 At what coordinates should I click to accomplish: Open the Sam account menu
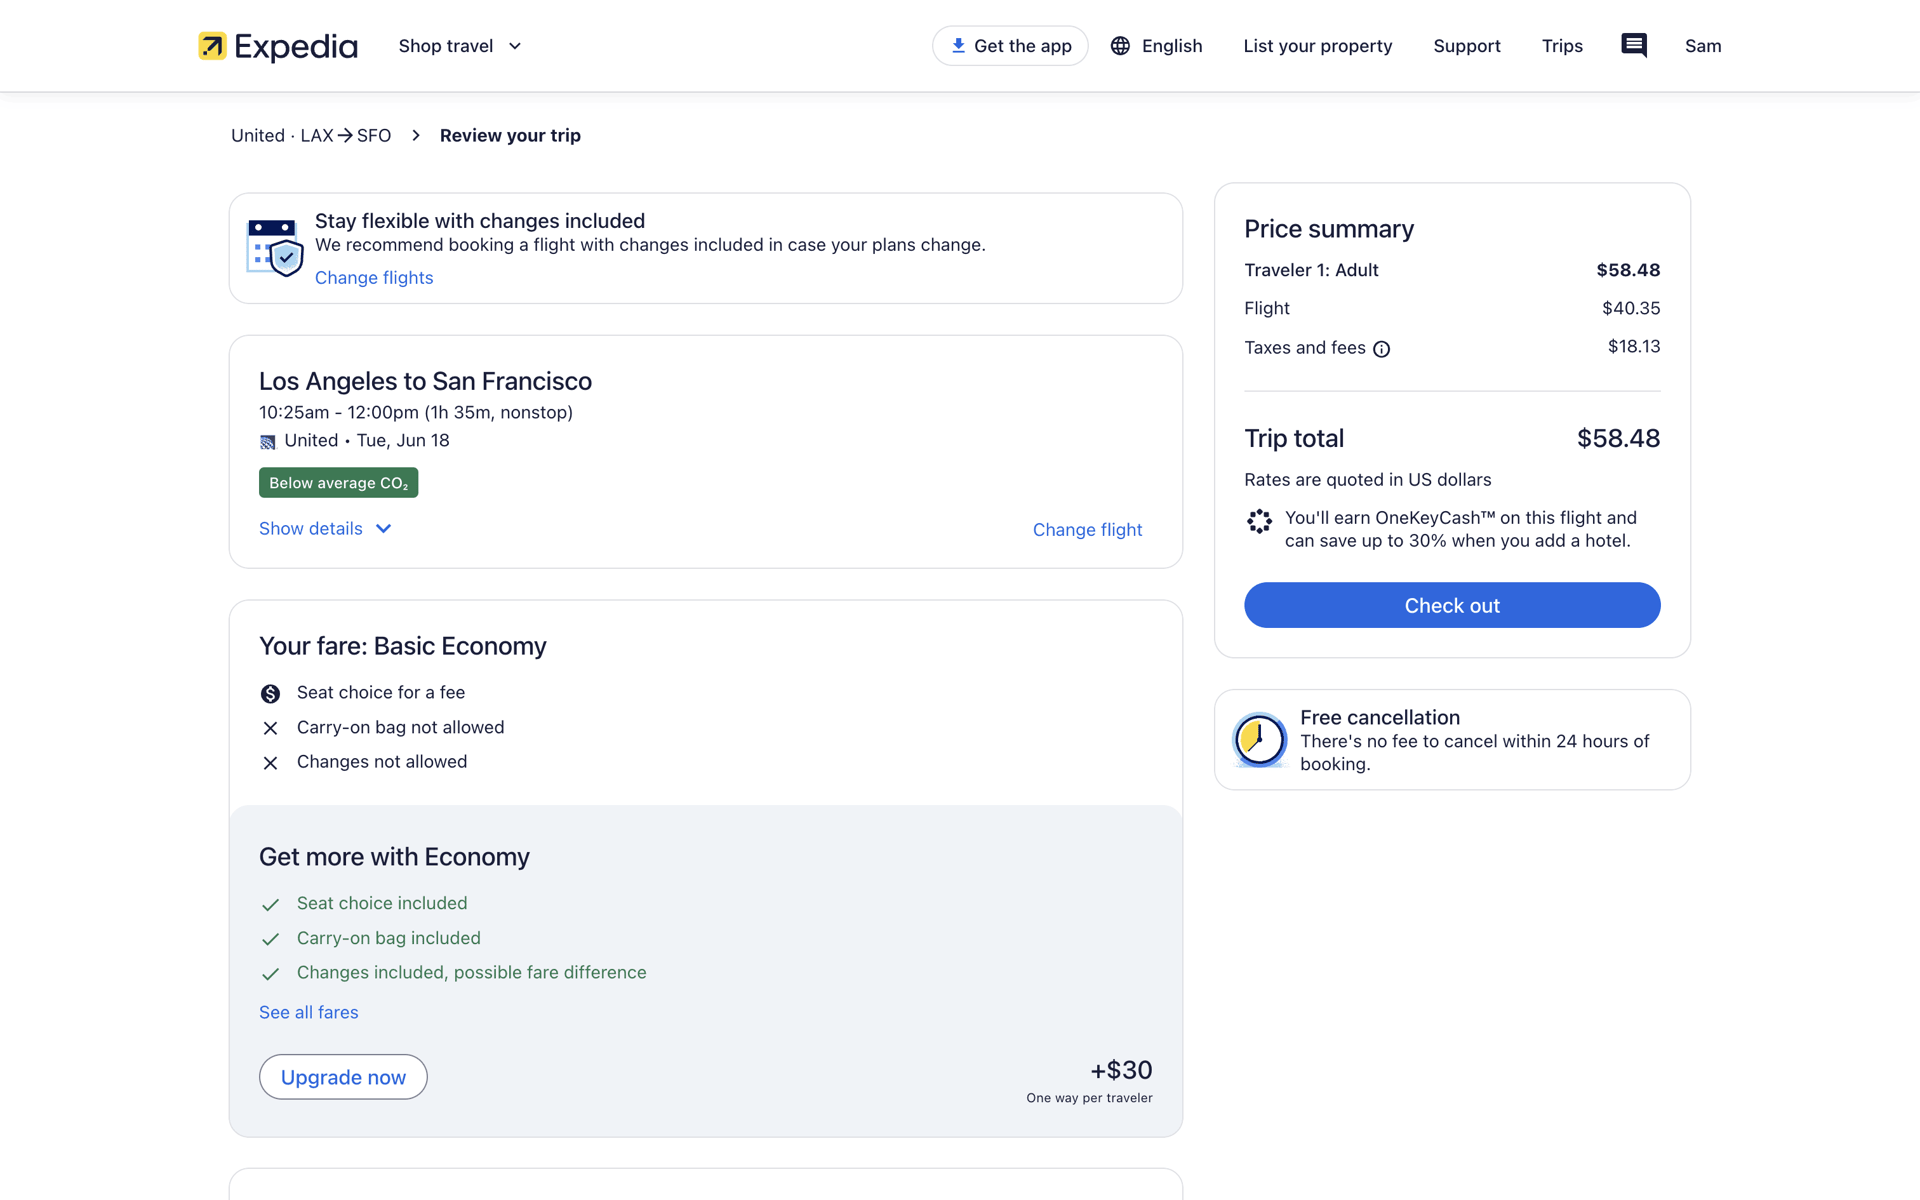point(1703,46)
